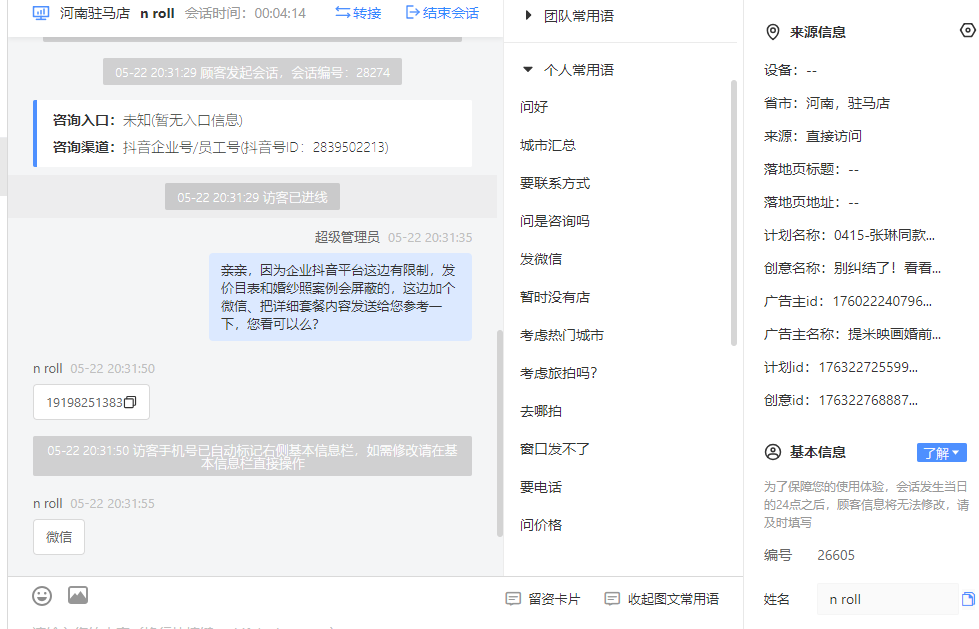
Task: Select the 去哪拍 quick phrase
Action: click(541, 411)
